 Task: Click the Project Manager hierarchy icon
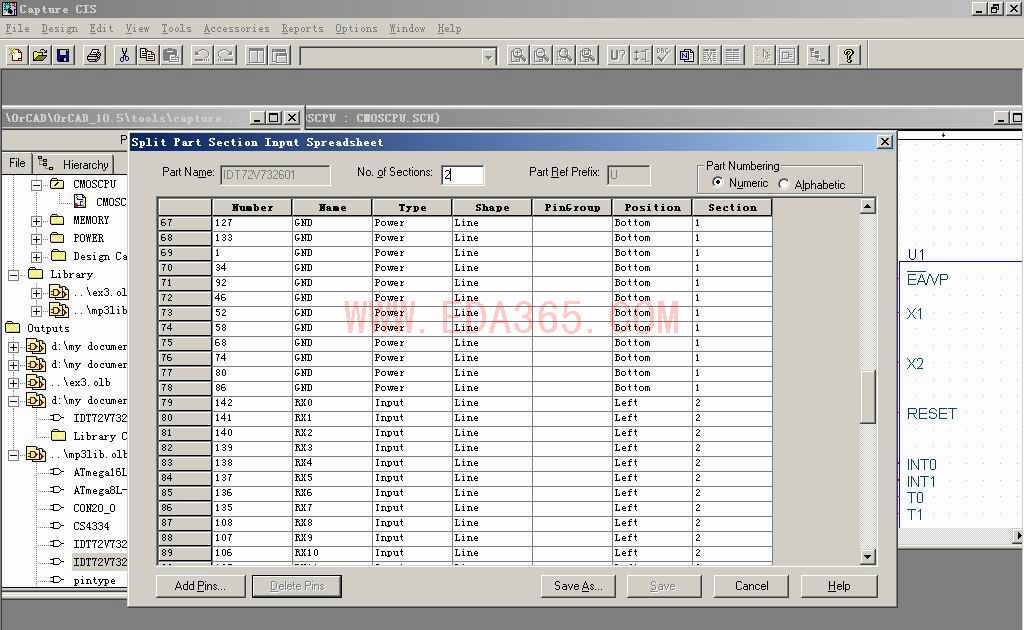tap(818, 55)
